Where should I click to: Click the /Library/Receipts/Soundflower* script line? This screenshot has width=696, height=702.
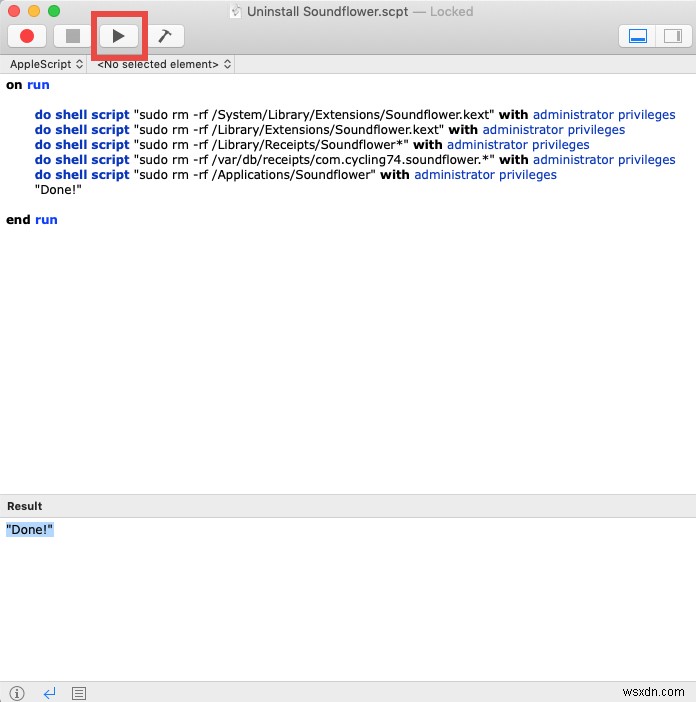pyautogui.click(x=312, y=145)
